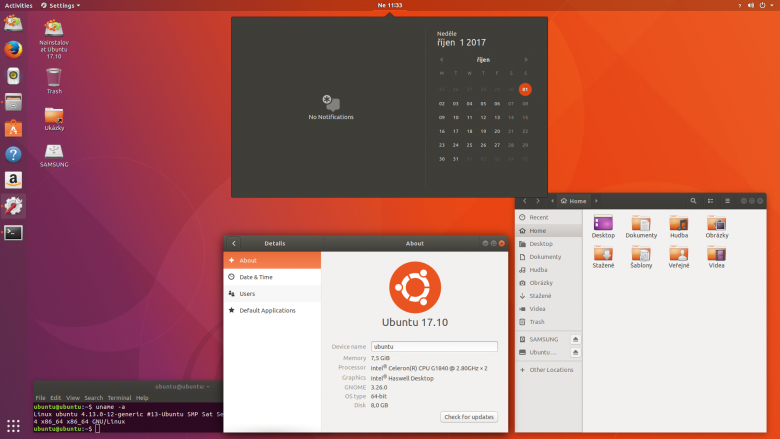Show previous month in calendar
The height and width of the screenshot is (439, 780).
point(441,60)
